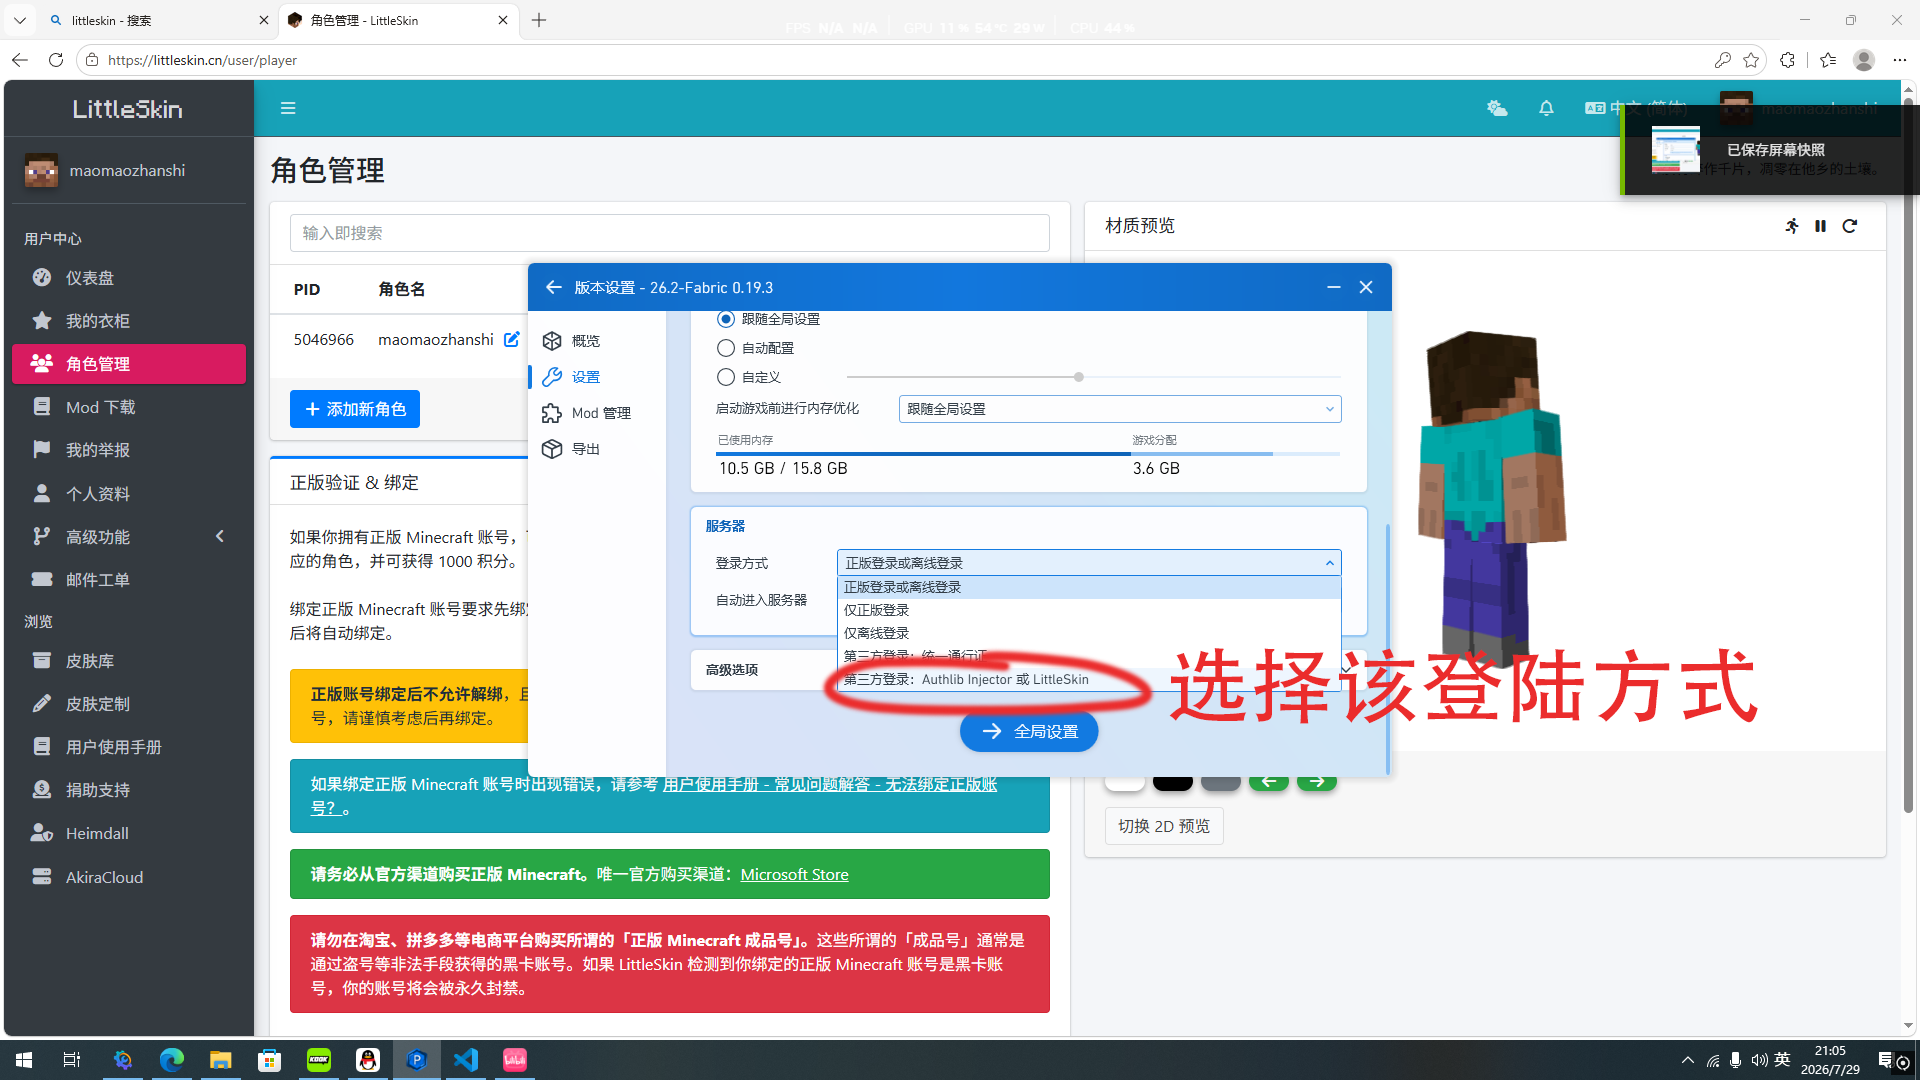Toggle the LittleSkin sidebar hamburger menu
1920x1080 pixels.
click(x=288, y=108)
